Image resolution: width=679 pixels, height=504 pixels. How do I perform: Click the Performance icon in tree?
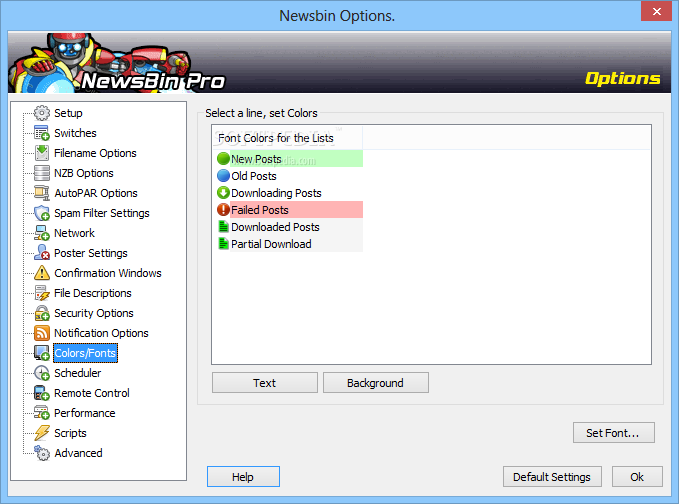click(x=42, y=413)
